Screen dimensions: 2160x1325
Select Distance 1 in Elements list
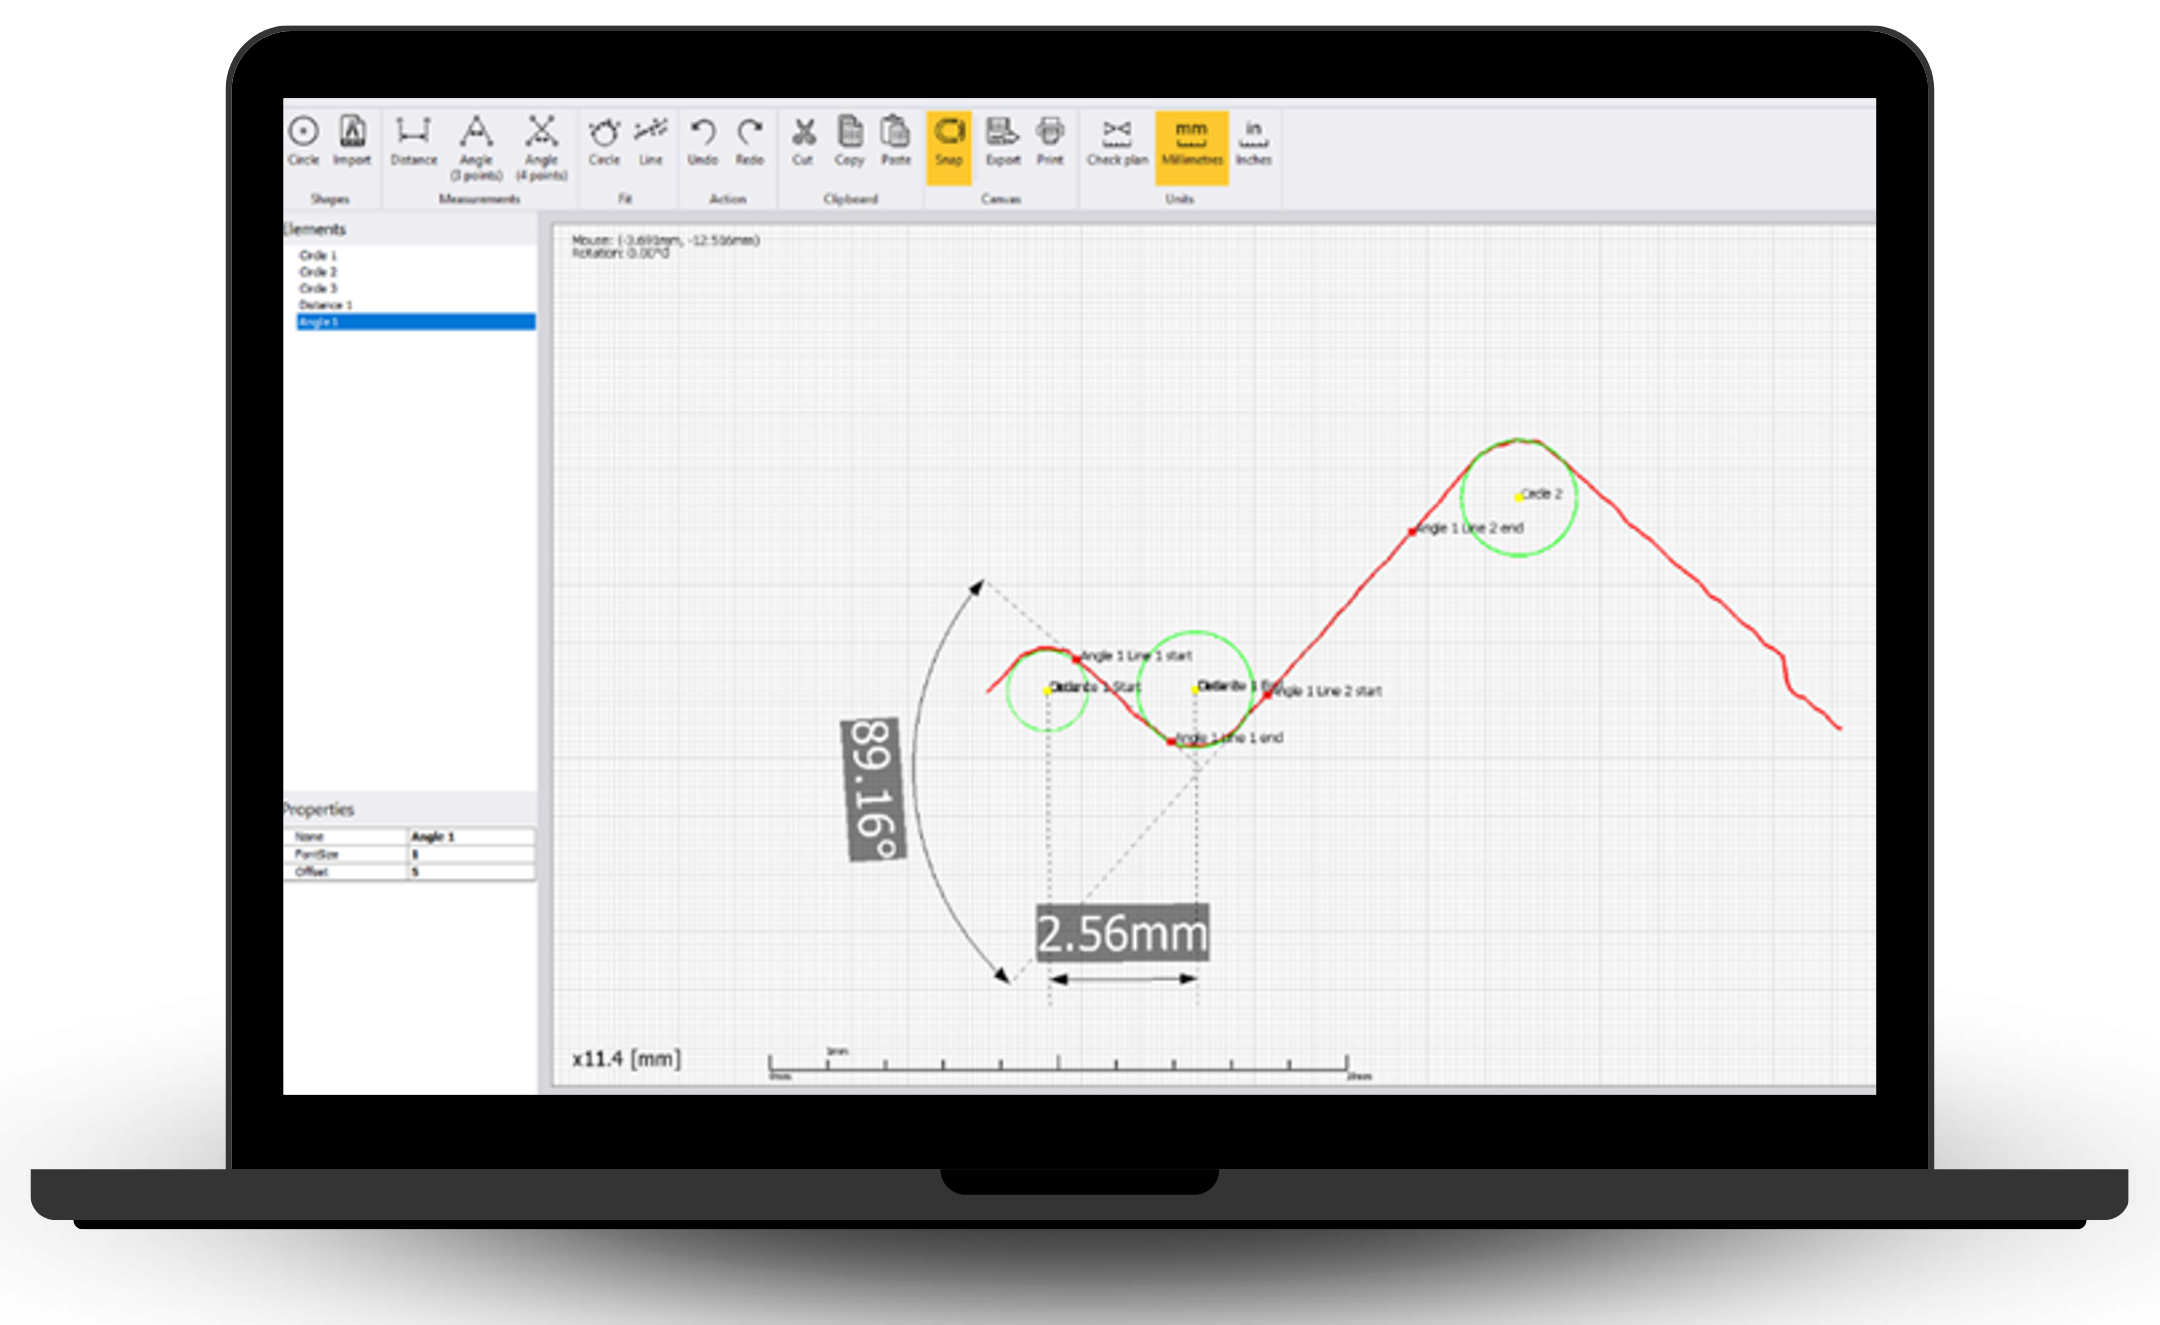pos(325,305)
